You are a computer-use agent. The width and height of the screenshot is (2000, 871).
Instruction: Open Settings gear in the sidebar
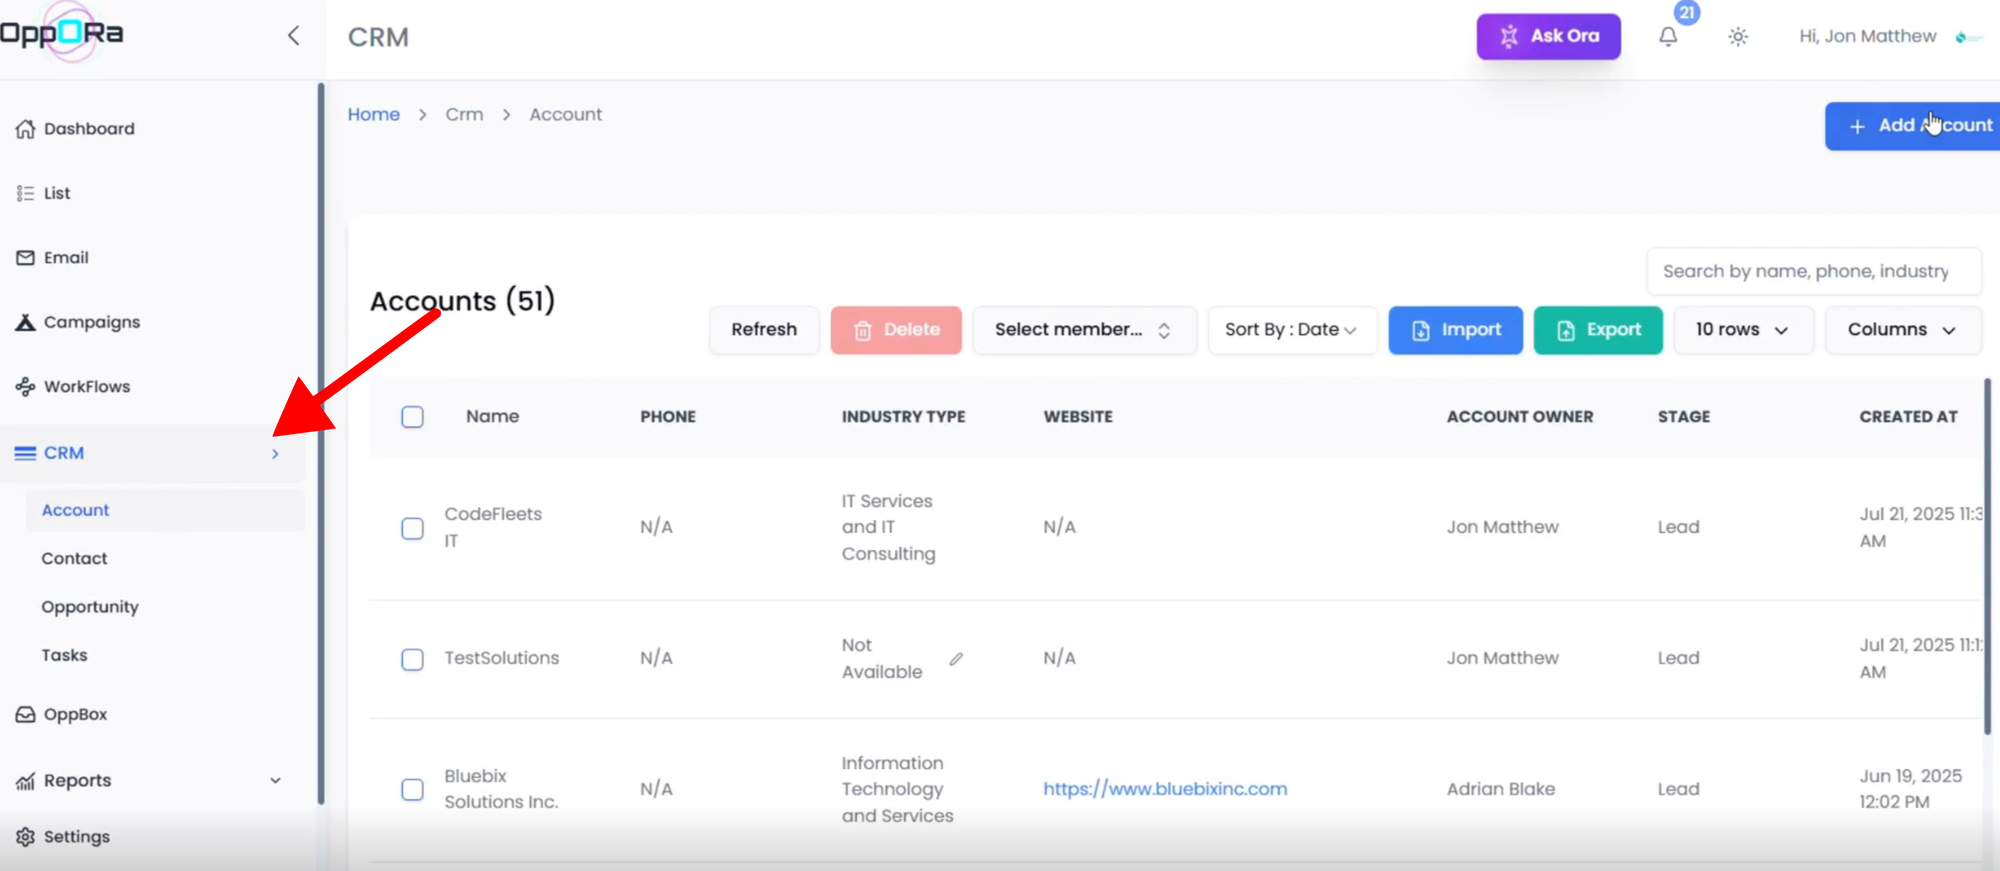point(26,837)
